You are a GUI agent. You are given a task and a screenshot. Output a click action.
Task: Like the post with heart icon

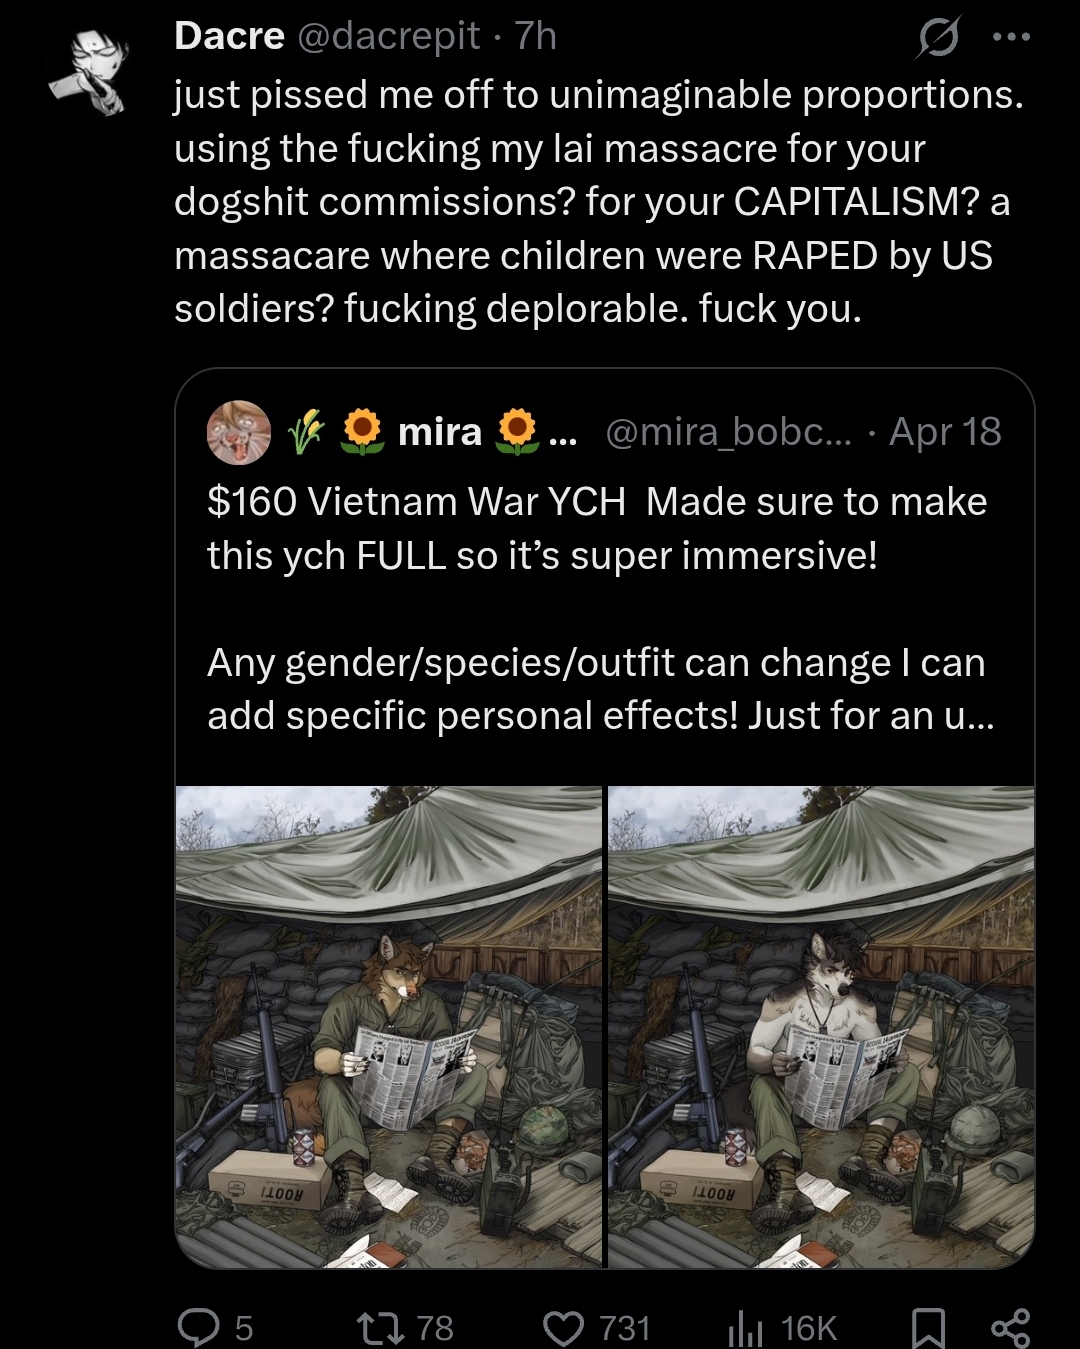click(563, 1327)
